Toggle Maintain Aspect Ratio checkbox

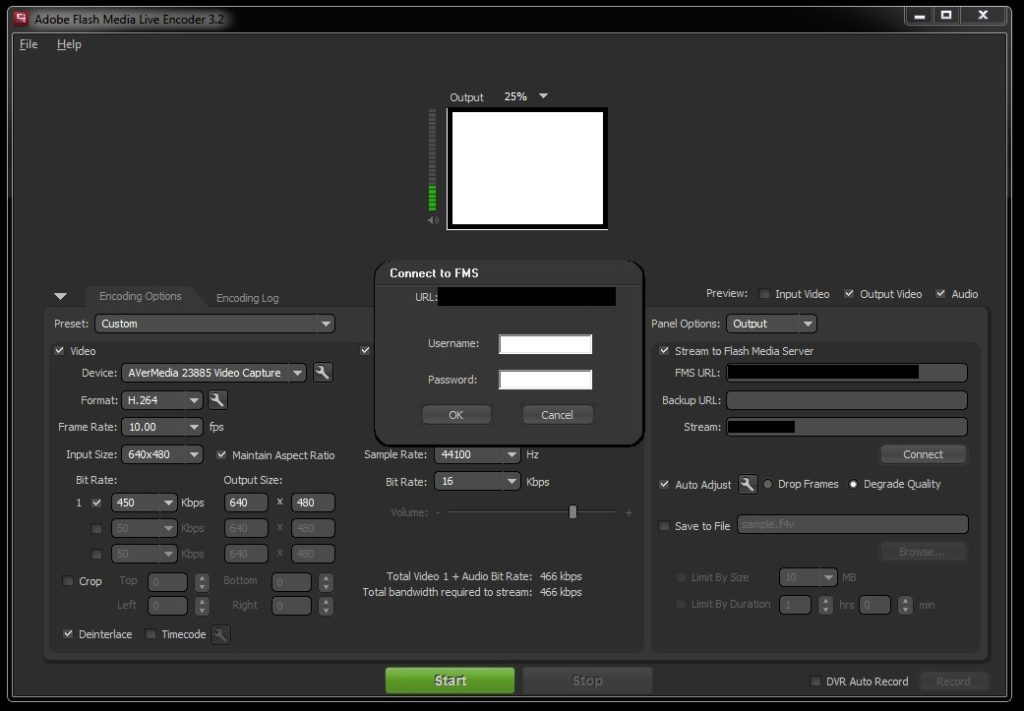click(221, 454)
